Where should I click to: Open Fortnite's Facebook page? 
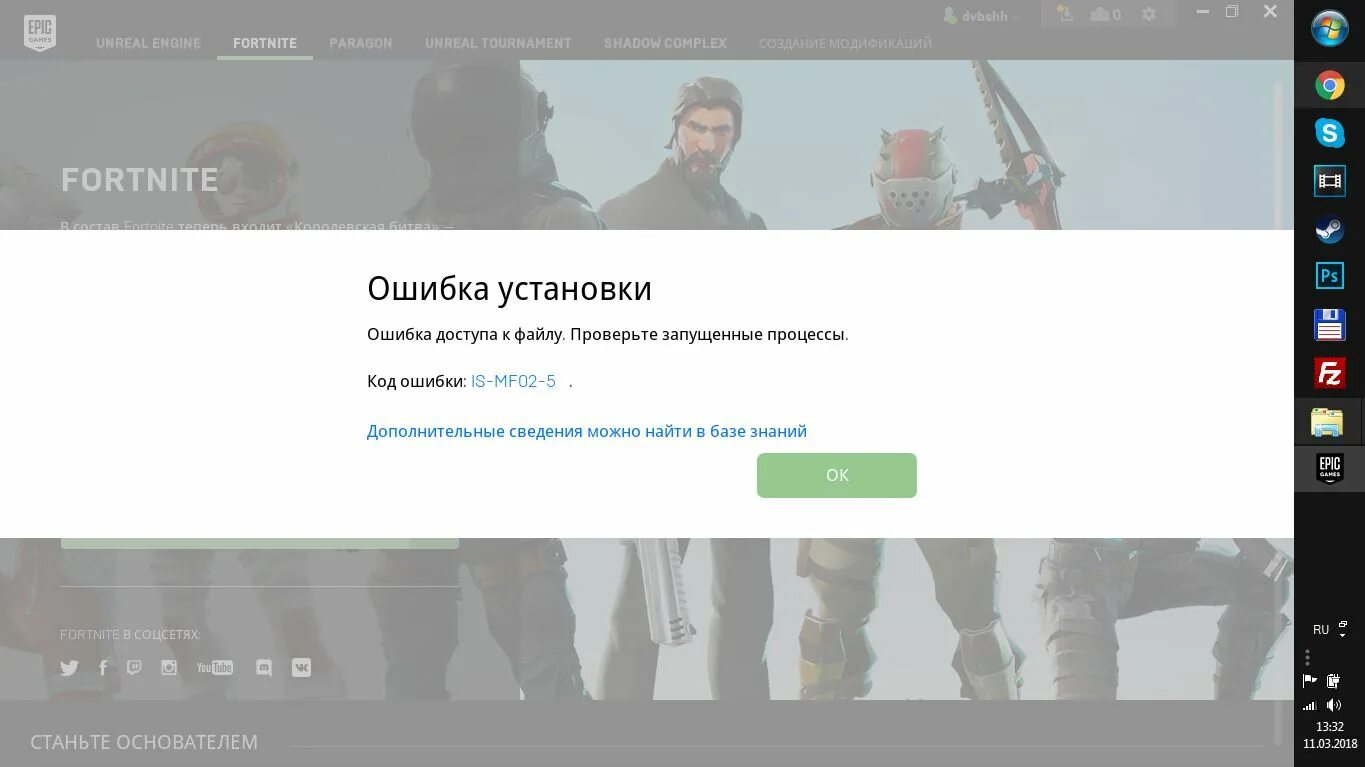pyautogui.click(x=102, y=667)
